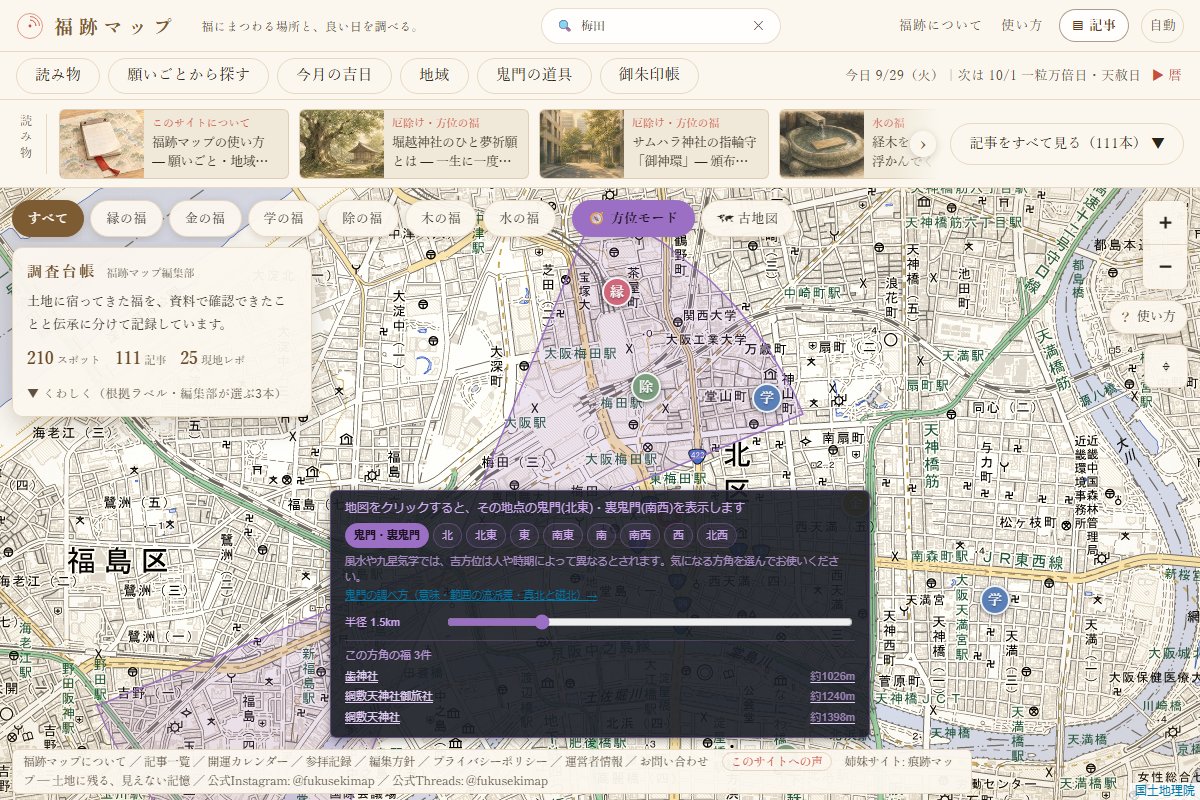Screen dimensions: 1200x800
Task: Expand 記事をすべて見る（111本） dropdown
Action: pos(1067,144)
